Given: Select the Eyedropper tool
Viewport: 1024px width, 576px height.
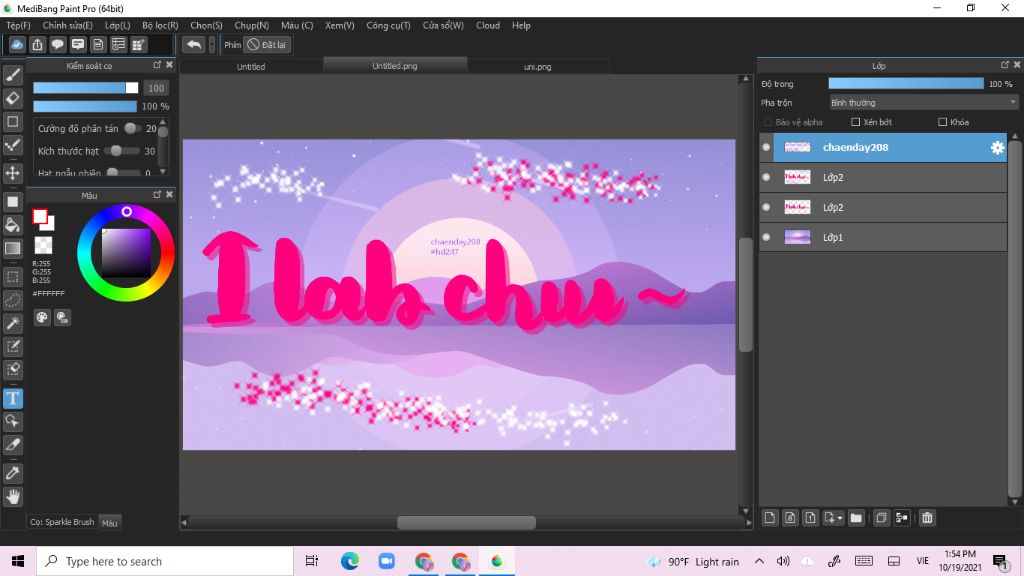Looking at the screenshot, I should pos(12,473).
